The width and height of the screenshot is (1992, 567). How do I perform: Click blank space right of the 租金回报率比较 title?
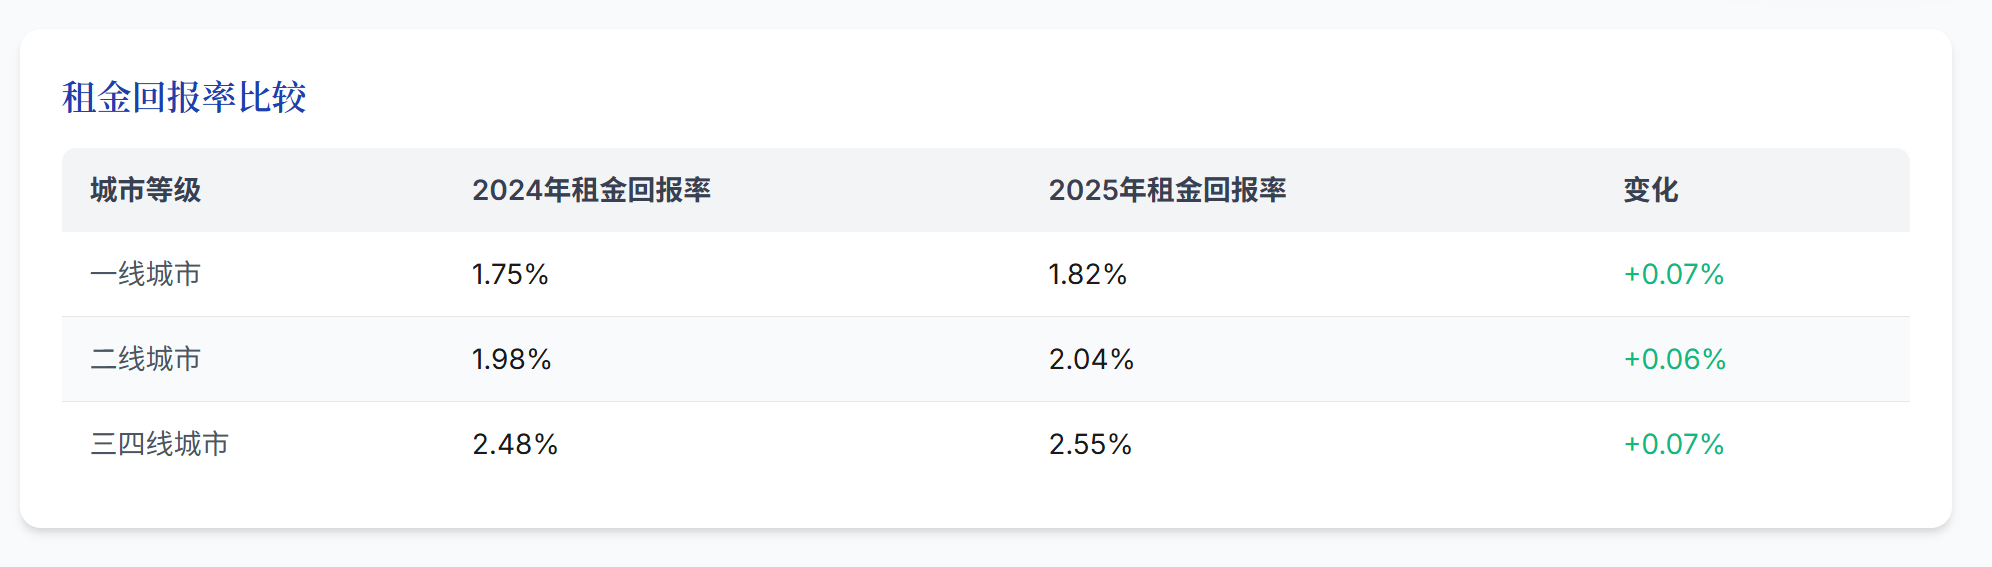pos(1000,97)
